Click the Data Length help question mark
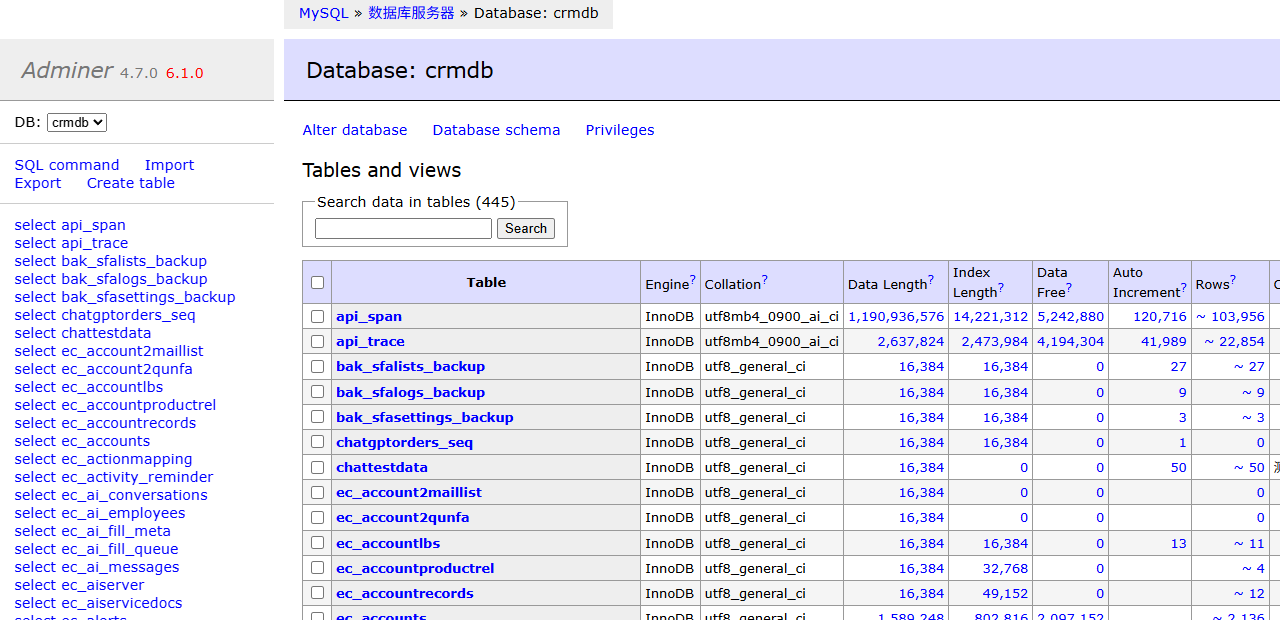This screenshot has height=620, width=1280. 931,279
